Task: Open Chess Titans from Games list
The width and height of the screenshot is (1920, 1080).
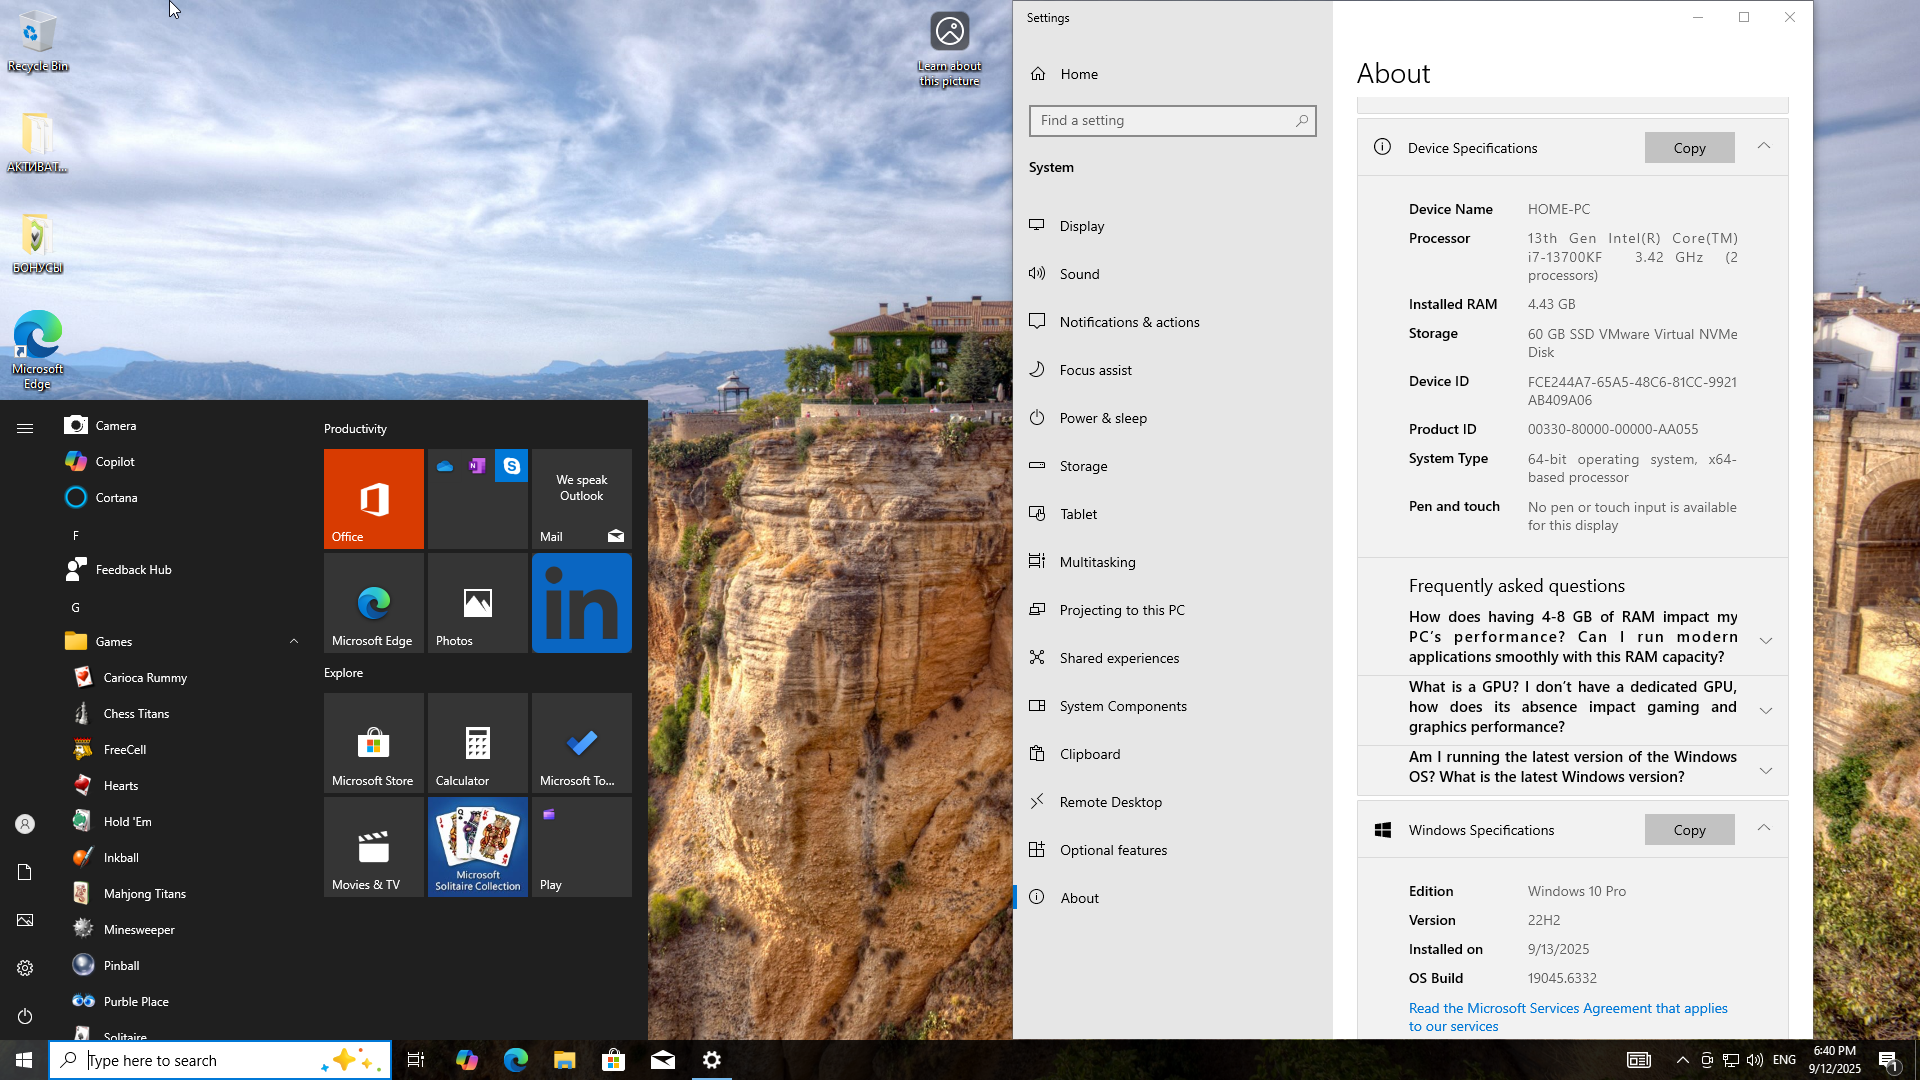Action: 136,713
